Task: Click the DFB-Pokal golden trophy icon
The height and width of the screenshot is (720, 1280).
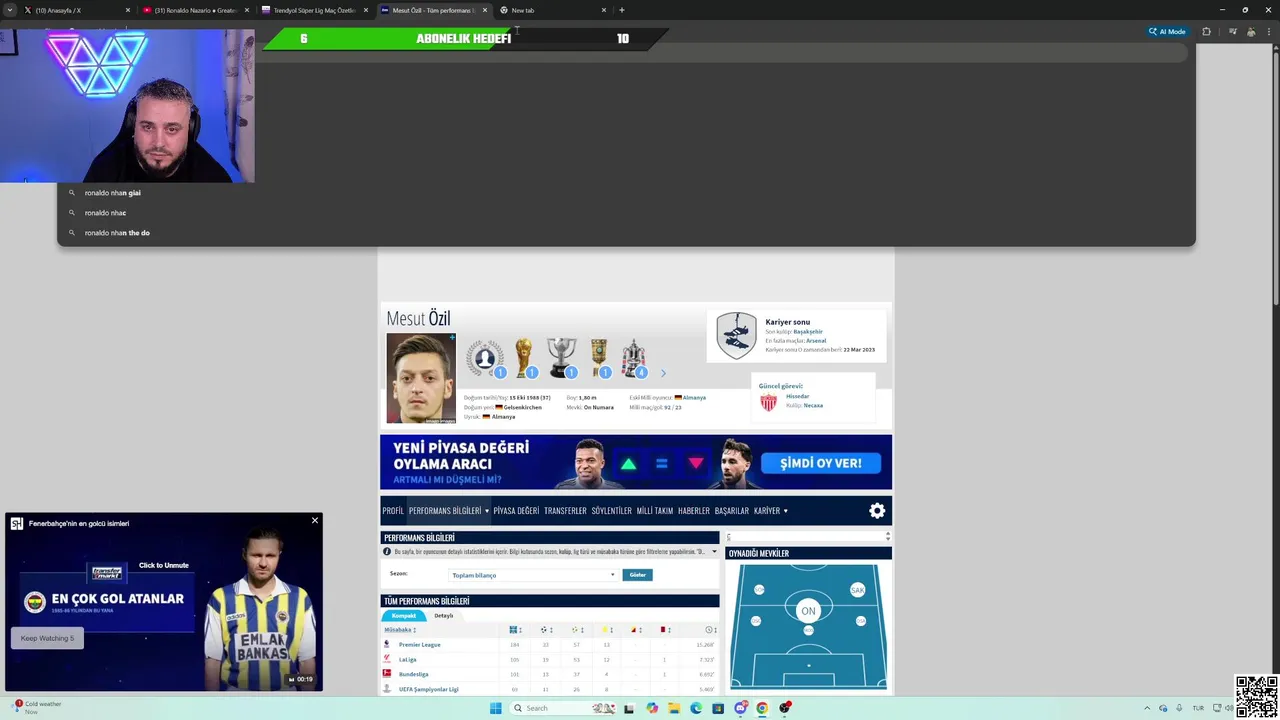Action: [598, 356]
